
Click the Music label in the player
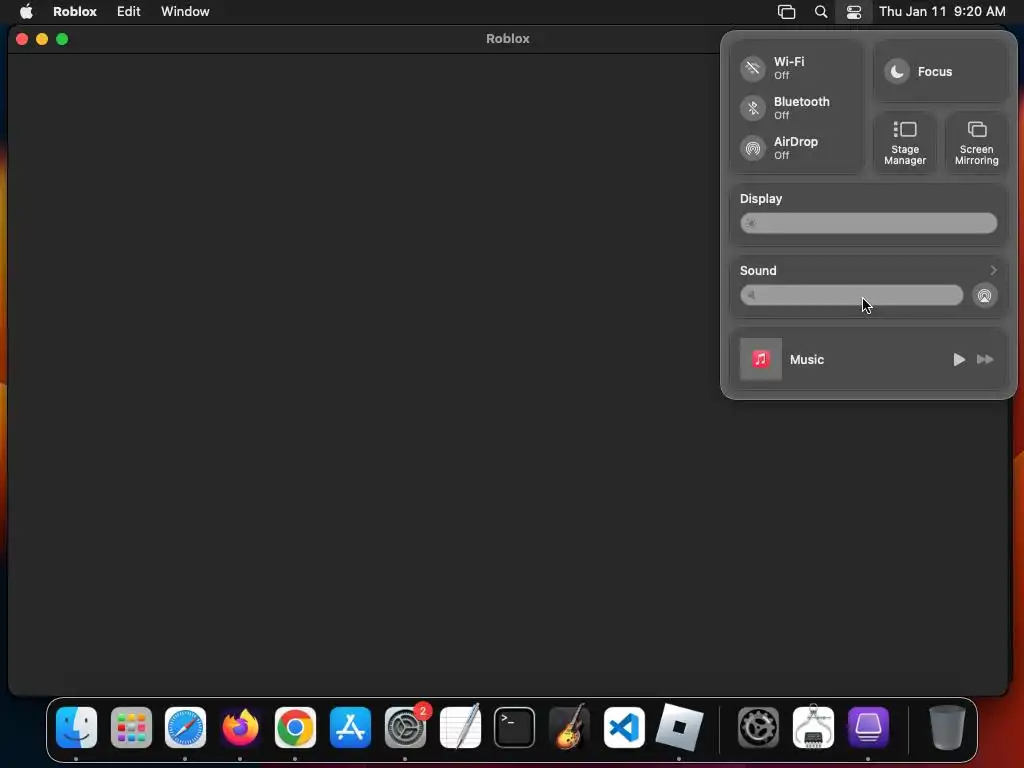click(x=807, y=359)
